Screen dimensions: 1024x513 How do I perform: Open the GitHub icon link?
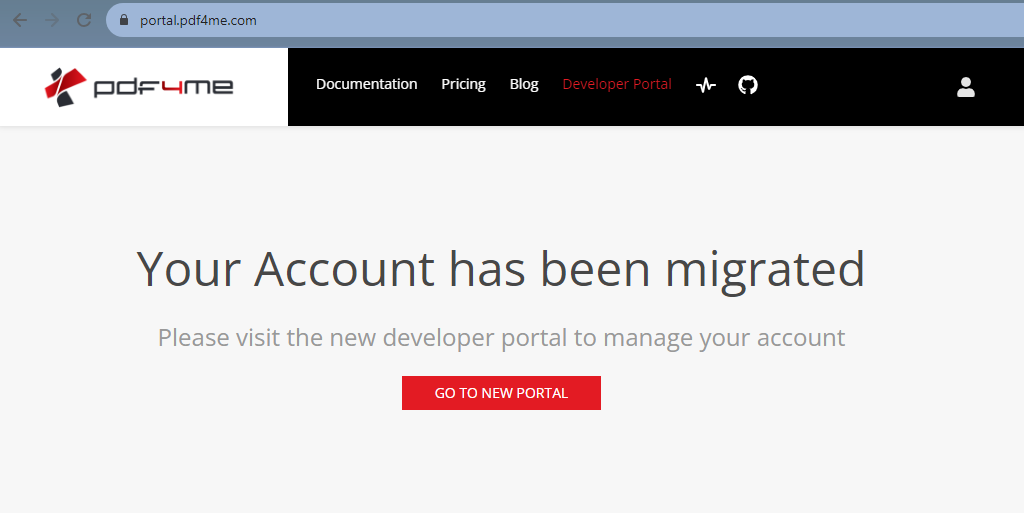tap(748, 85)
